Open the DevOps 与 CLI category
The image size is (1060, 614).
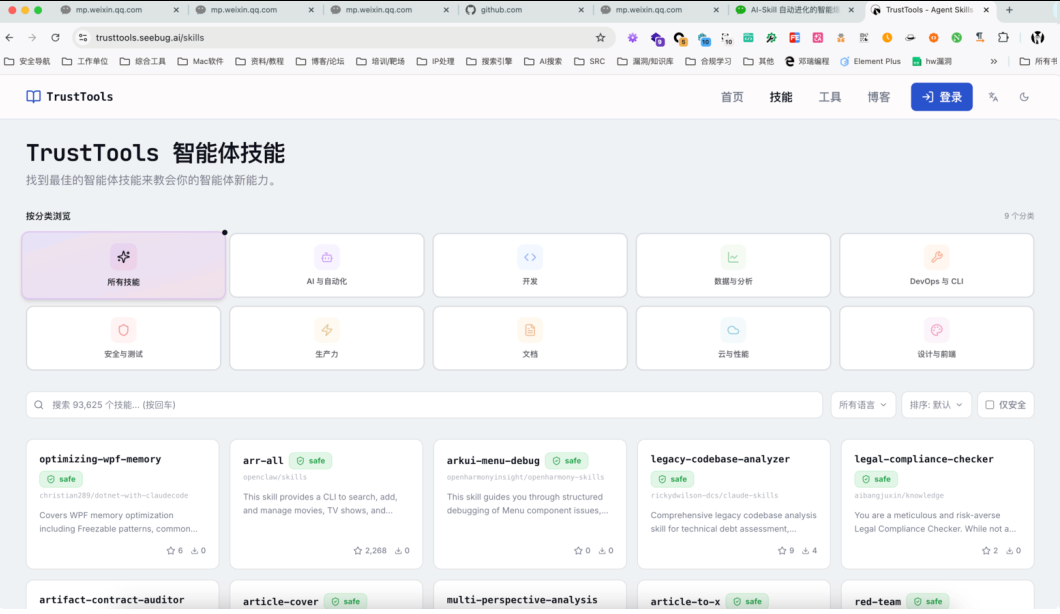coord(936,265)
